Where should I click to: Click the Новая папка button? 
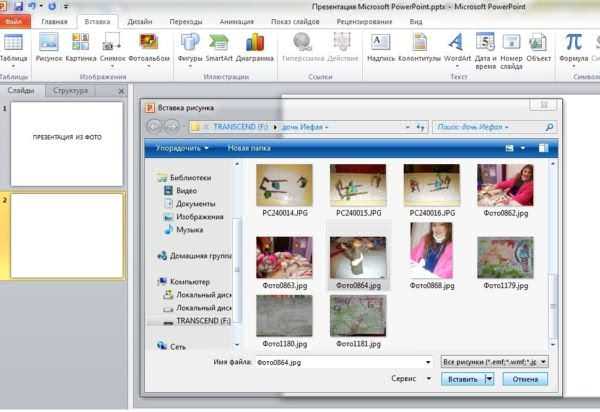click(x=249, y=148)
